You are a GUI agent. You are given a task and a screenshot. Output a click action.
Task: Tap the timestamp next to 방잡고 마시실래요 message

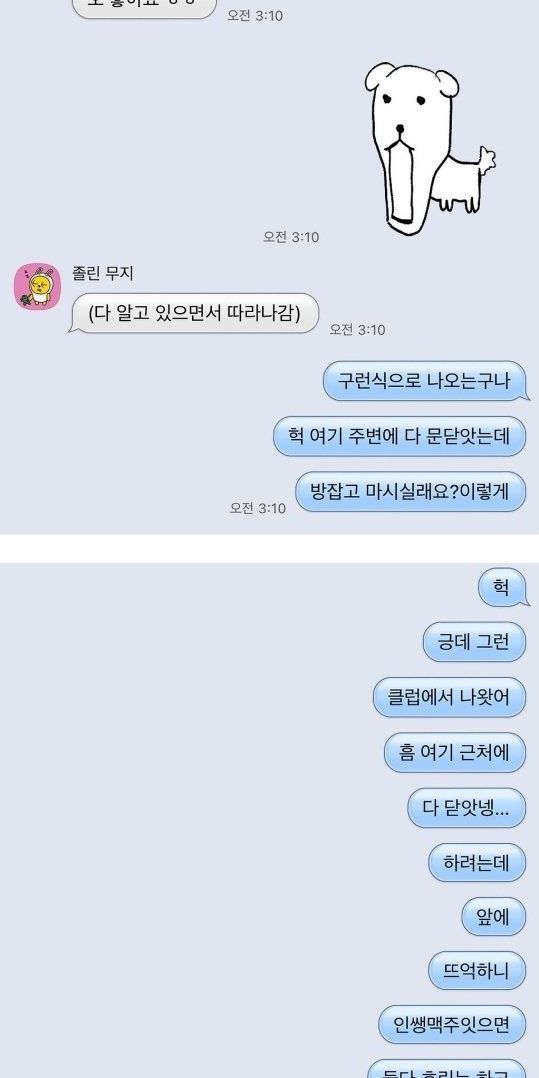click(x=258, y=507)
